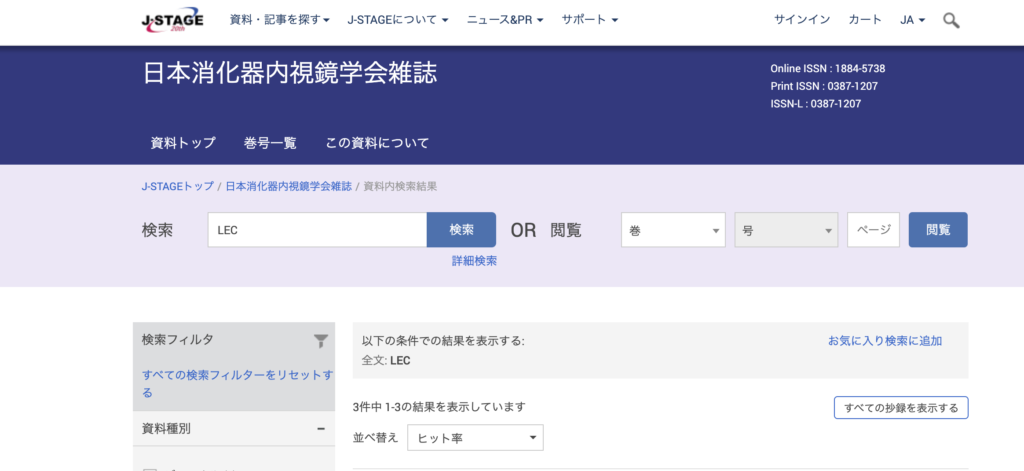The height and width of the screenshot is (471, 1024).
Task: Open the J-STAGEについて dropdown menu
Action: point(398,20)
